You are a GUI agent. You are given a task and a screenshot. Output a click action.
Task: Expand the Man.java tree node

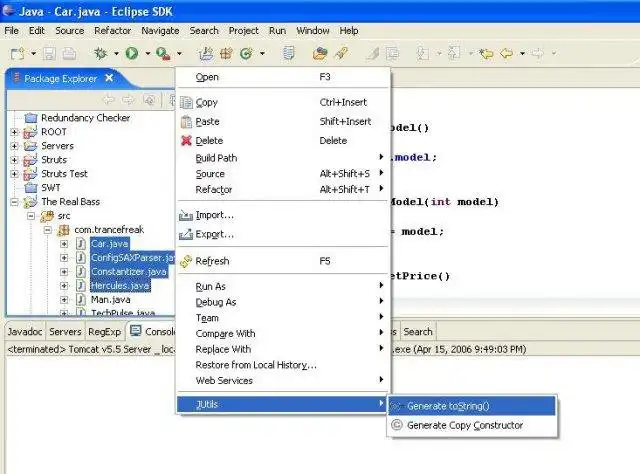tap(64, 300)
